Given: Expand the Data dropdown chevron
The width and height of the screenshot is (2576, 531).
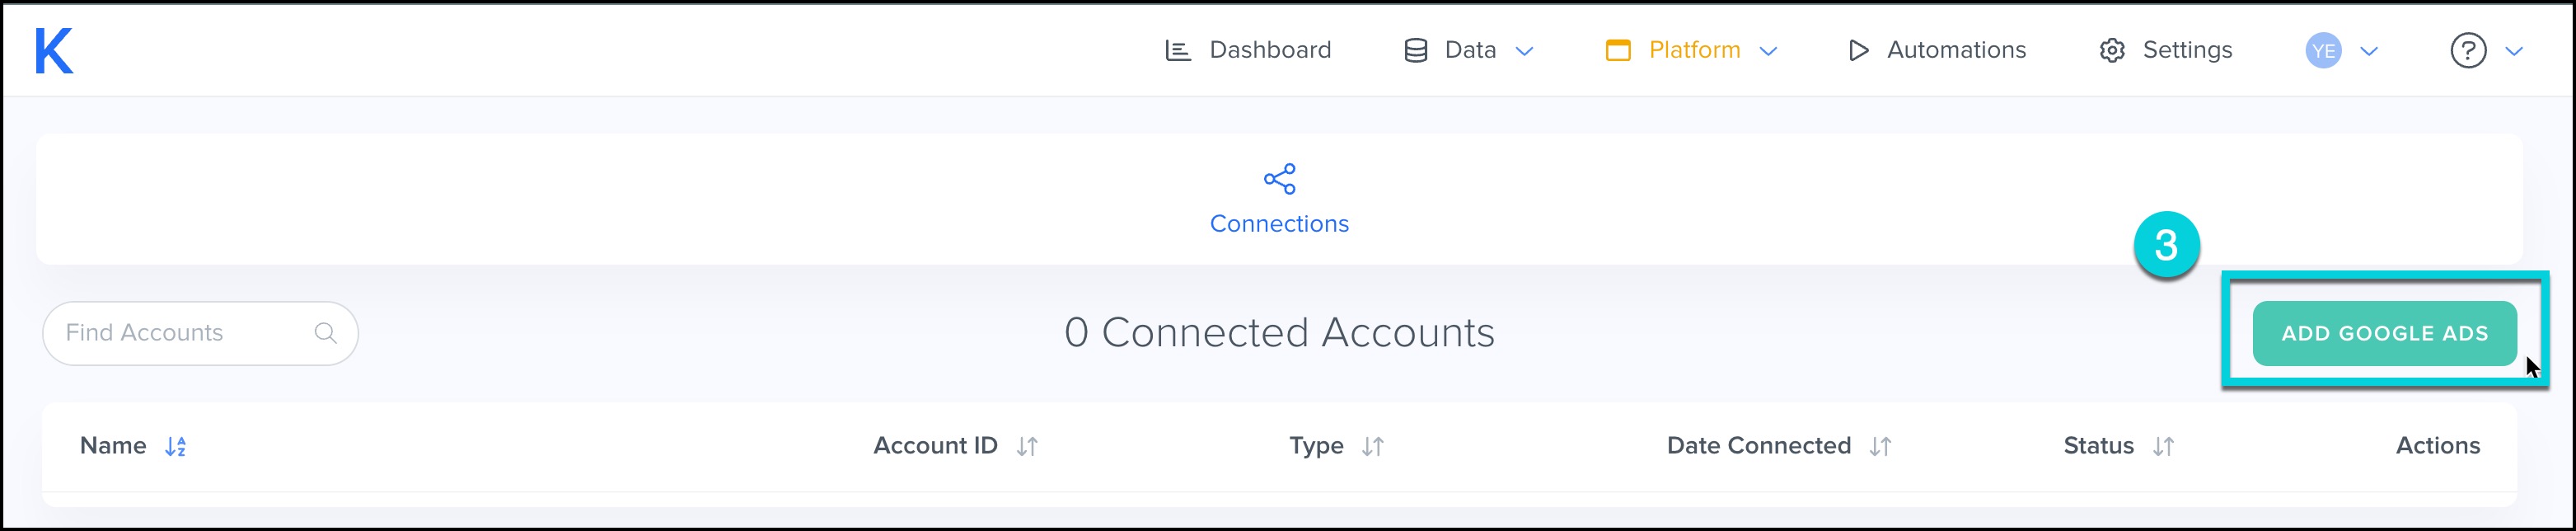Looking at the screenshot, I should pos(1524,51).
